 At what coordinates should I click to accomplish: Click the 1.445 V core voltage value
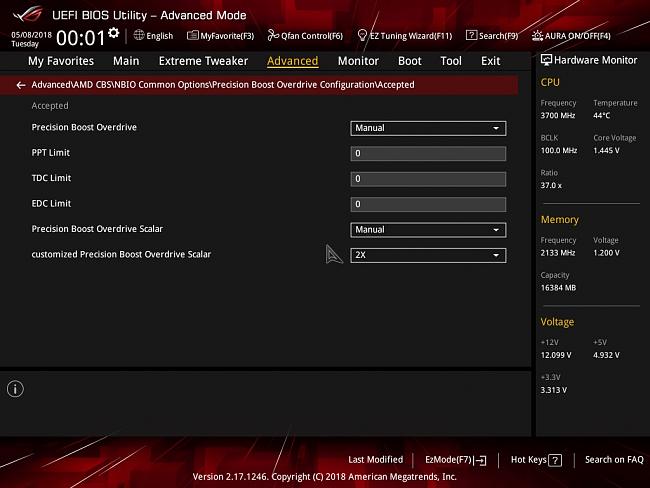[x=606, y=150]
